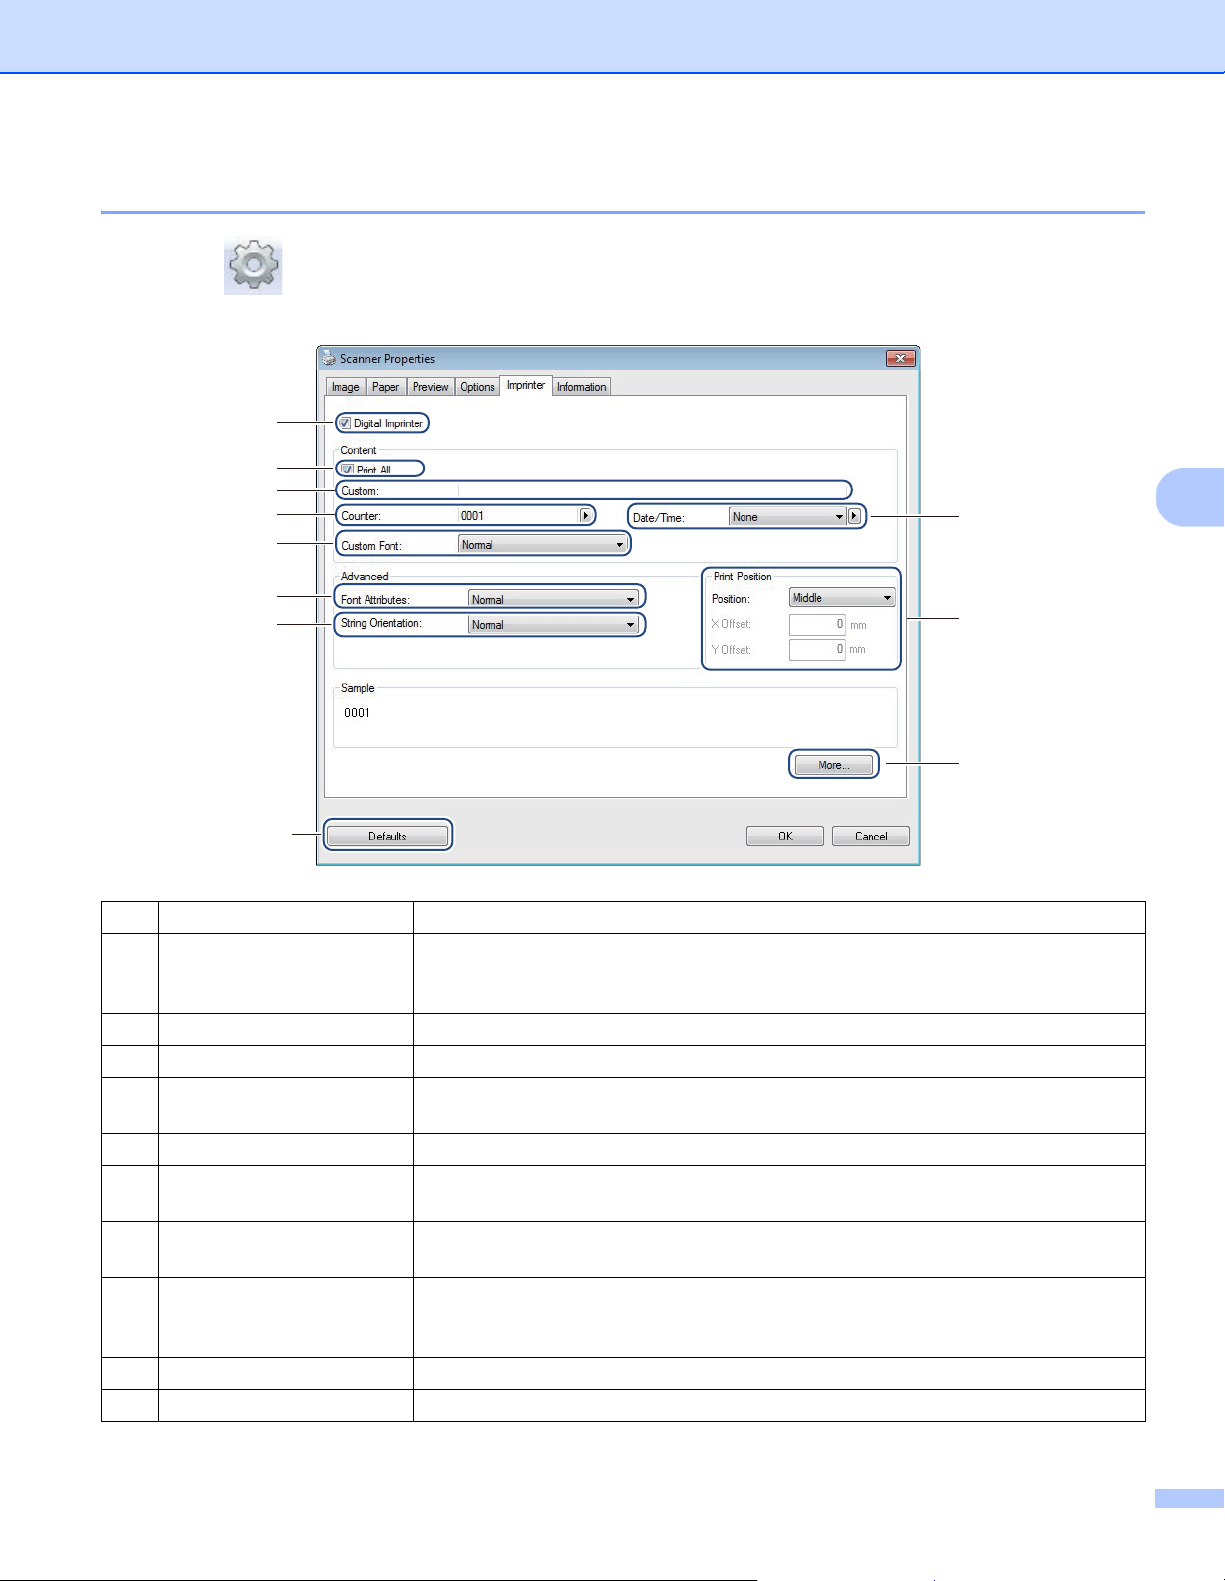Open the Date/Time dropdown
The width and height of the screenshot is (1225, 1581).
pos(788,517)
